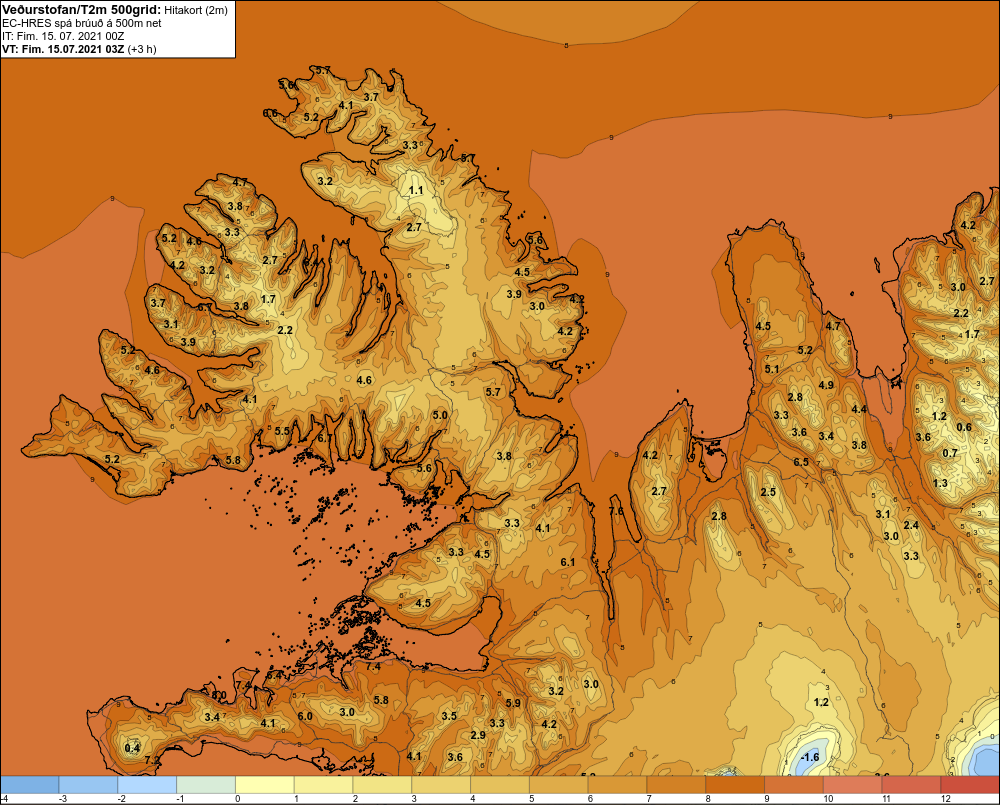Click the '0.4' temperature value
1000x805 pixels.
[x=132, y=748]
